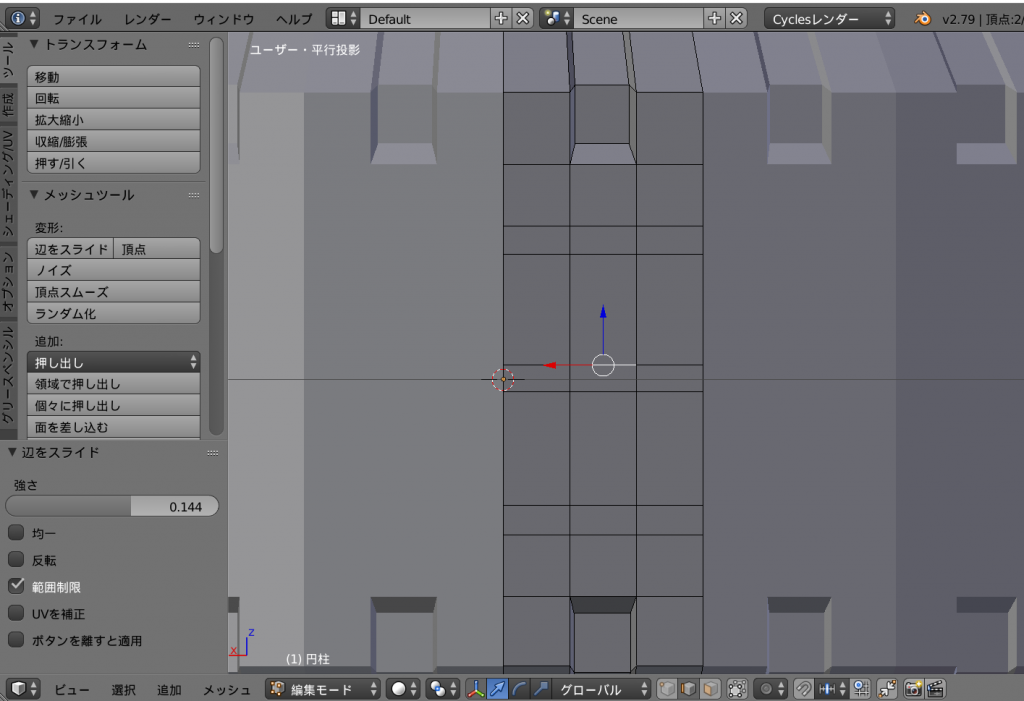
Task: Switch to vertex select mode
Action: (x=667, y=689)
